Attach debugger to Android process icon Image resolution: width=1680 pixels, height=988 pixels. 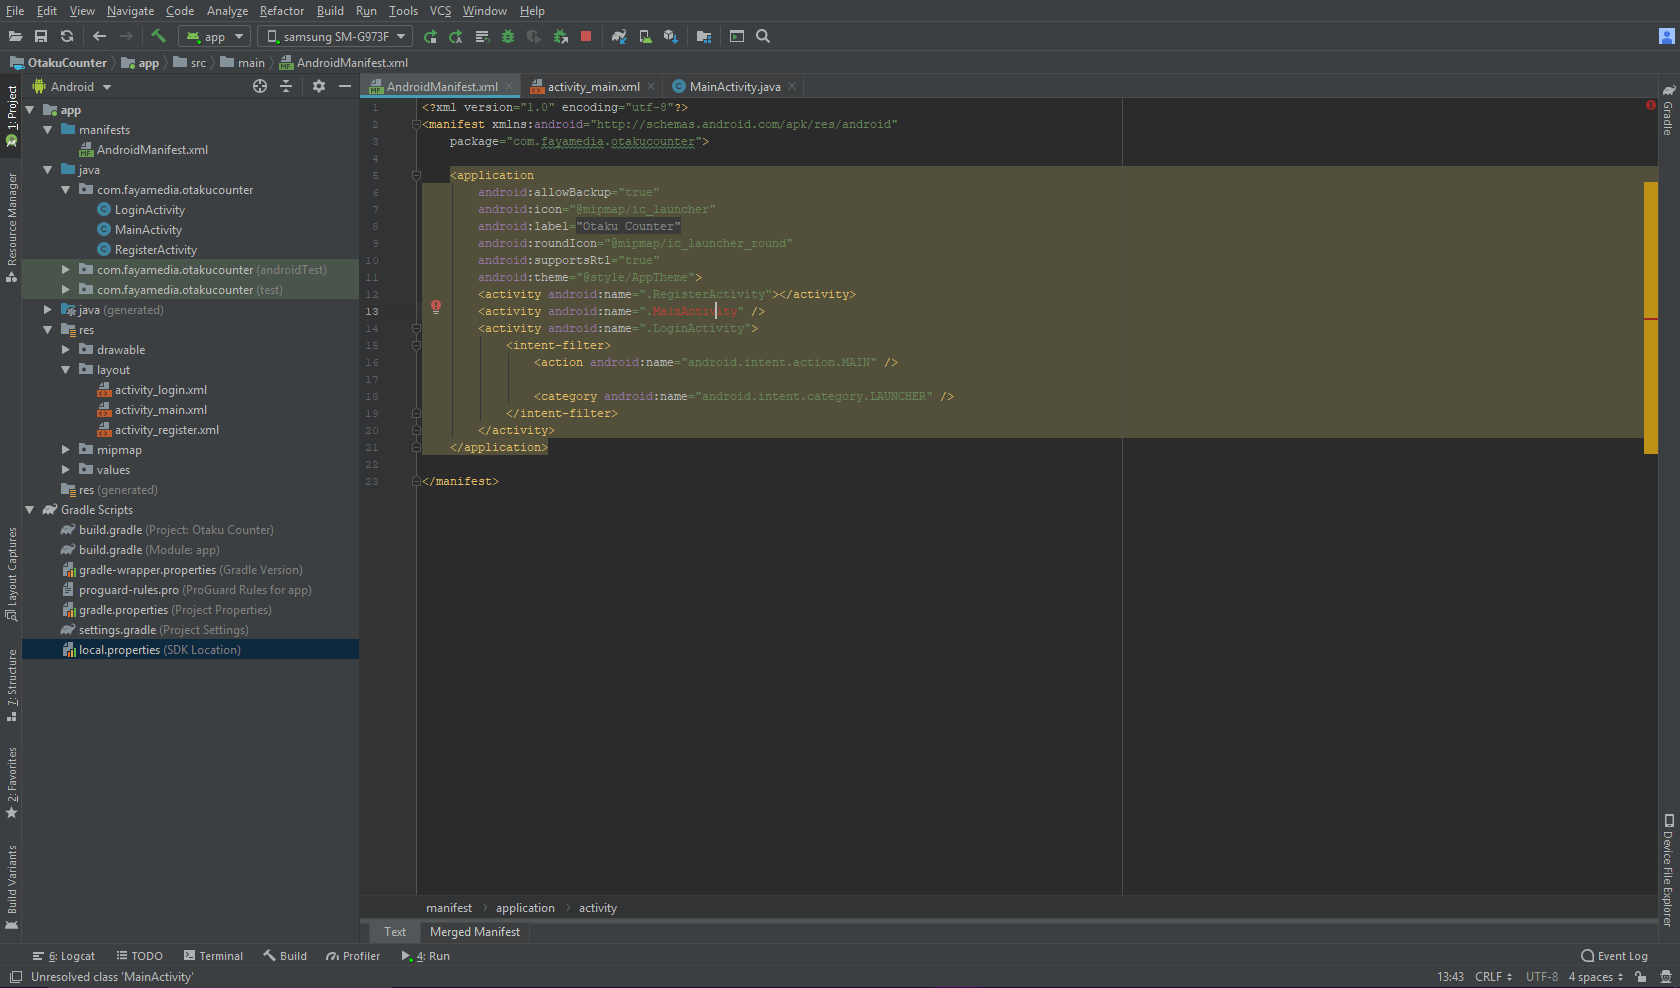560,36
